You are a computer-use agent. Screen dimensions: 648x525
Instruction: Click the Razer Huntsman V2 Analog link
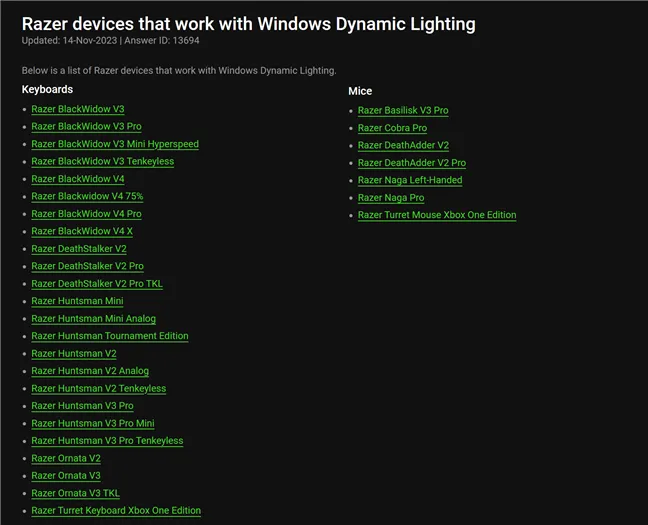90,371
